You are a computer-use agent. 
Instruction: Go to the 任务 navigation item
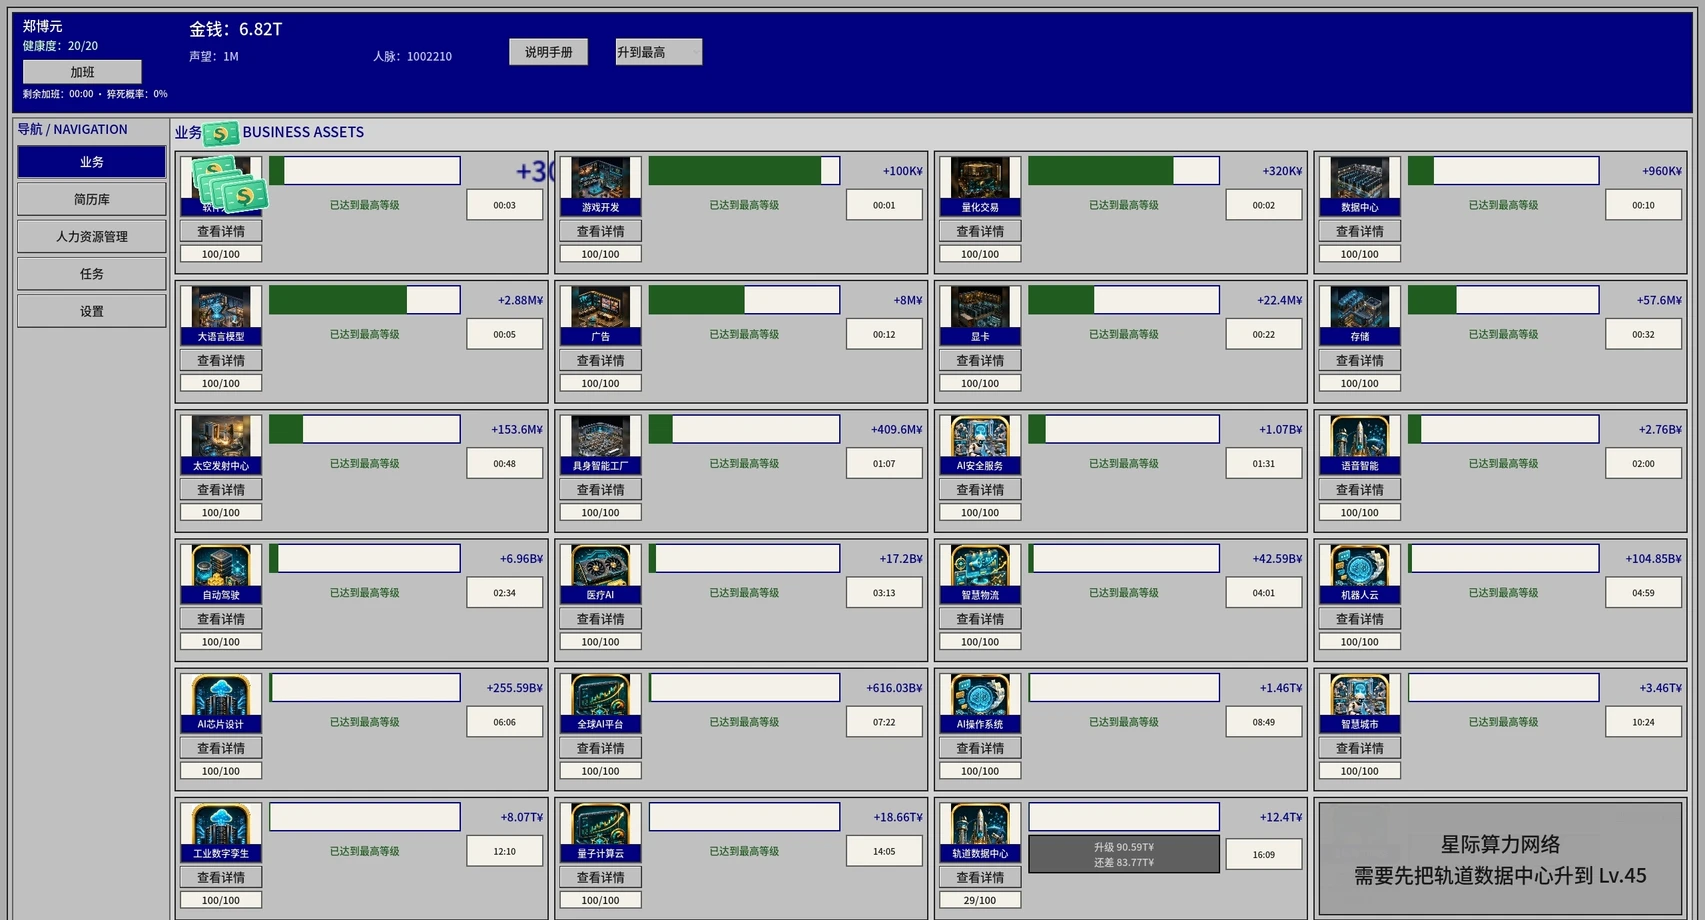click(x=92, y=273)
